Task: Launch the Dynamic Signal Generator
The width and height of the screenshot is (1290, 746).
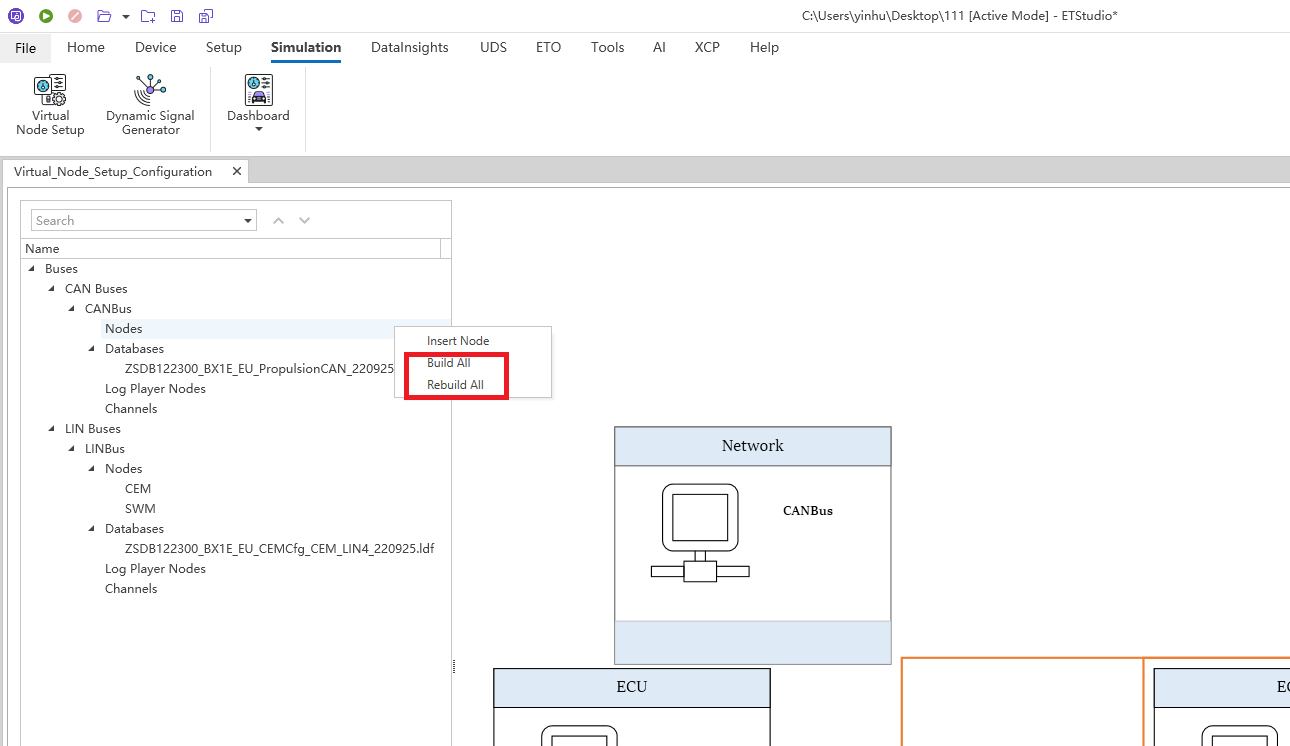Action: click(x=150, y=105)
